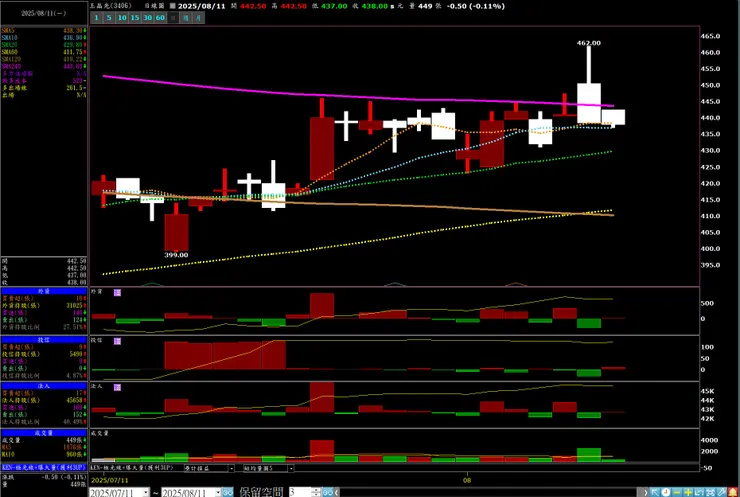This screenshot has height=497, width=740.
Task: Click the cursor arrow tool icon
Action: point(655,492)
